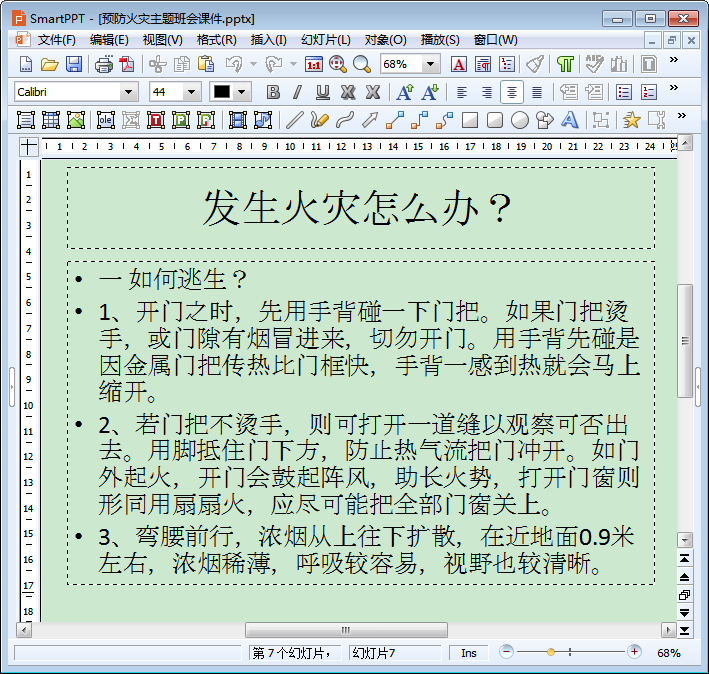Image resolution: width=709 pixels, height=674 pixels.
Task: Toggle left paragraph alignment
Action: 461,92
